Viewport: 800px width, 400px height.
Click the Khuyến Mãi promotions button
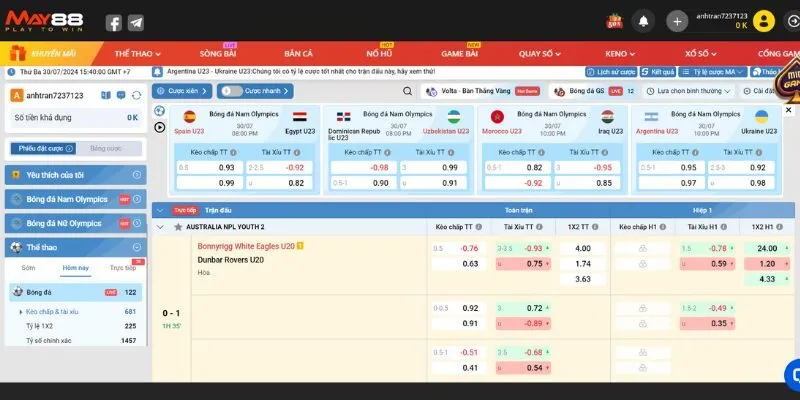tap(47, 53)
